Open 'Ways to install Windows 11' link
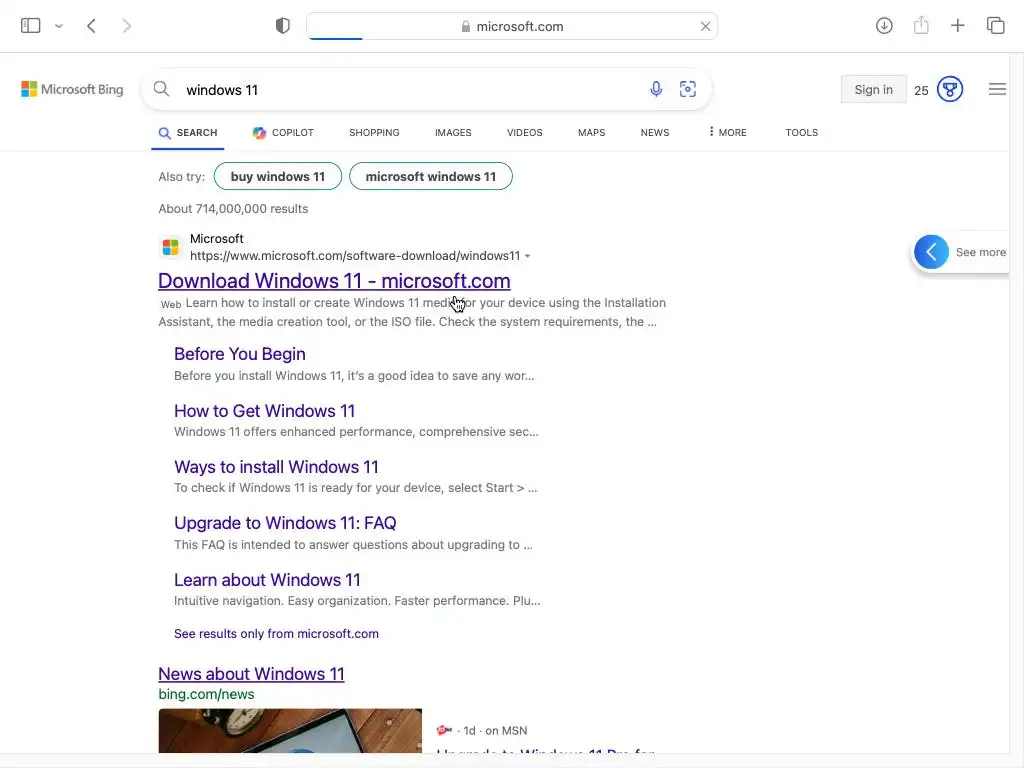The height and width of the screenshot is (768, 1024). [276, 467]
